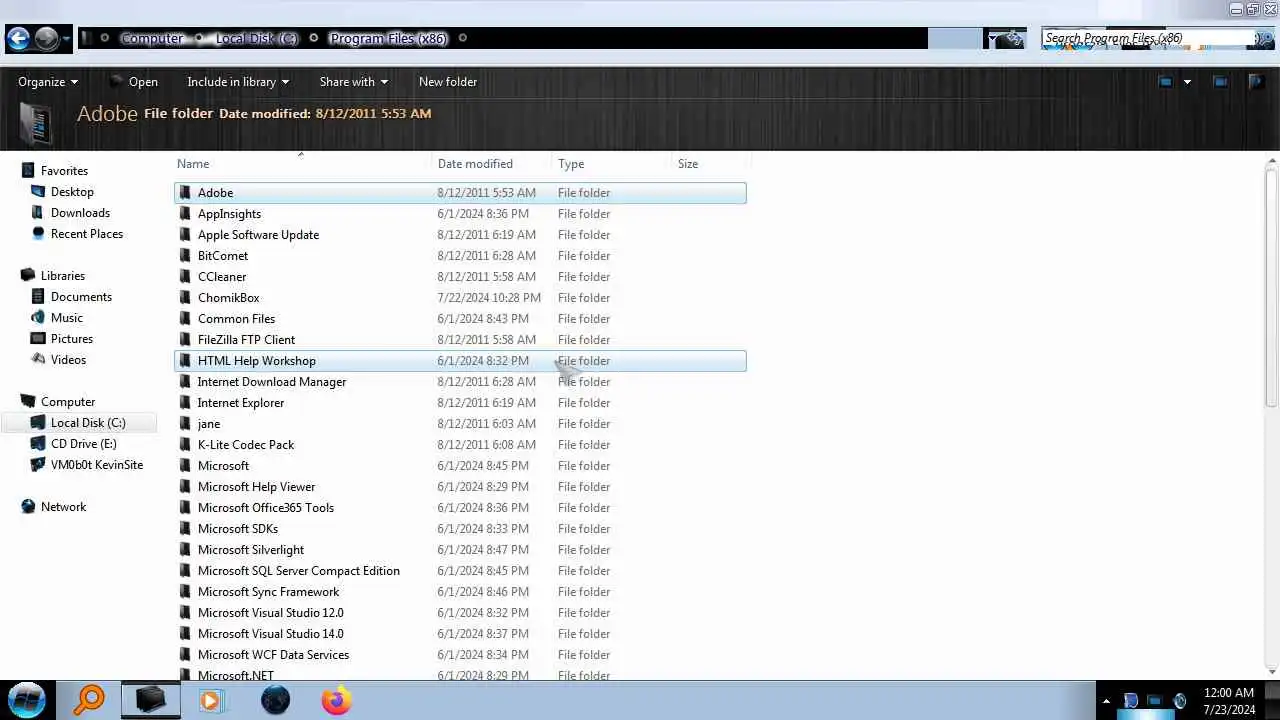Open the Music library
Screen dimensions: 1280x720
click(x=67, y=318)
